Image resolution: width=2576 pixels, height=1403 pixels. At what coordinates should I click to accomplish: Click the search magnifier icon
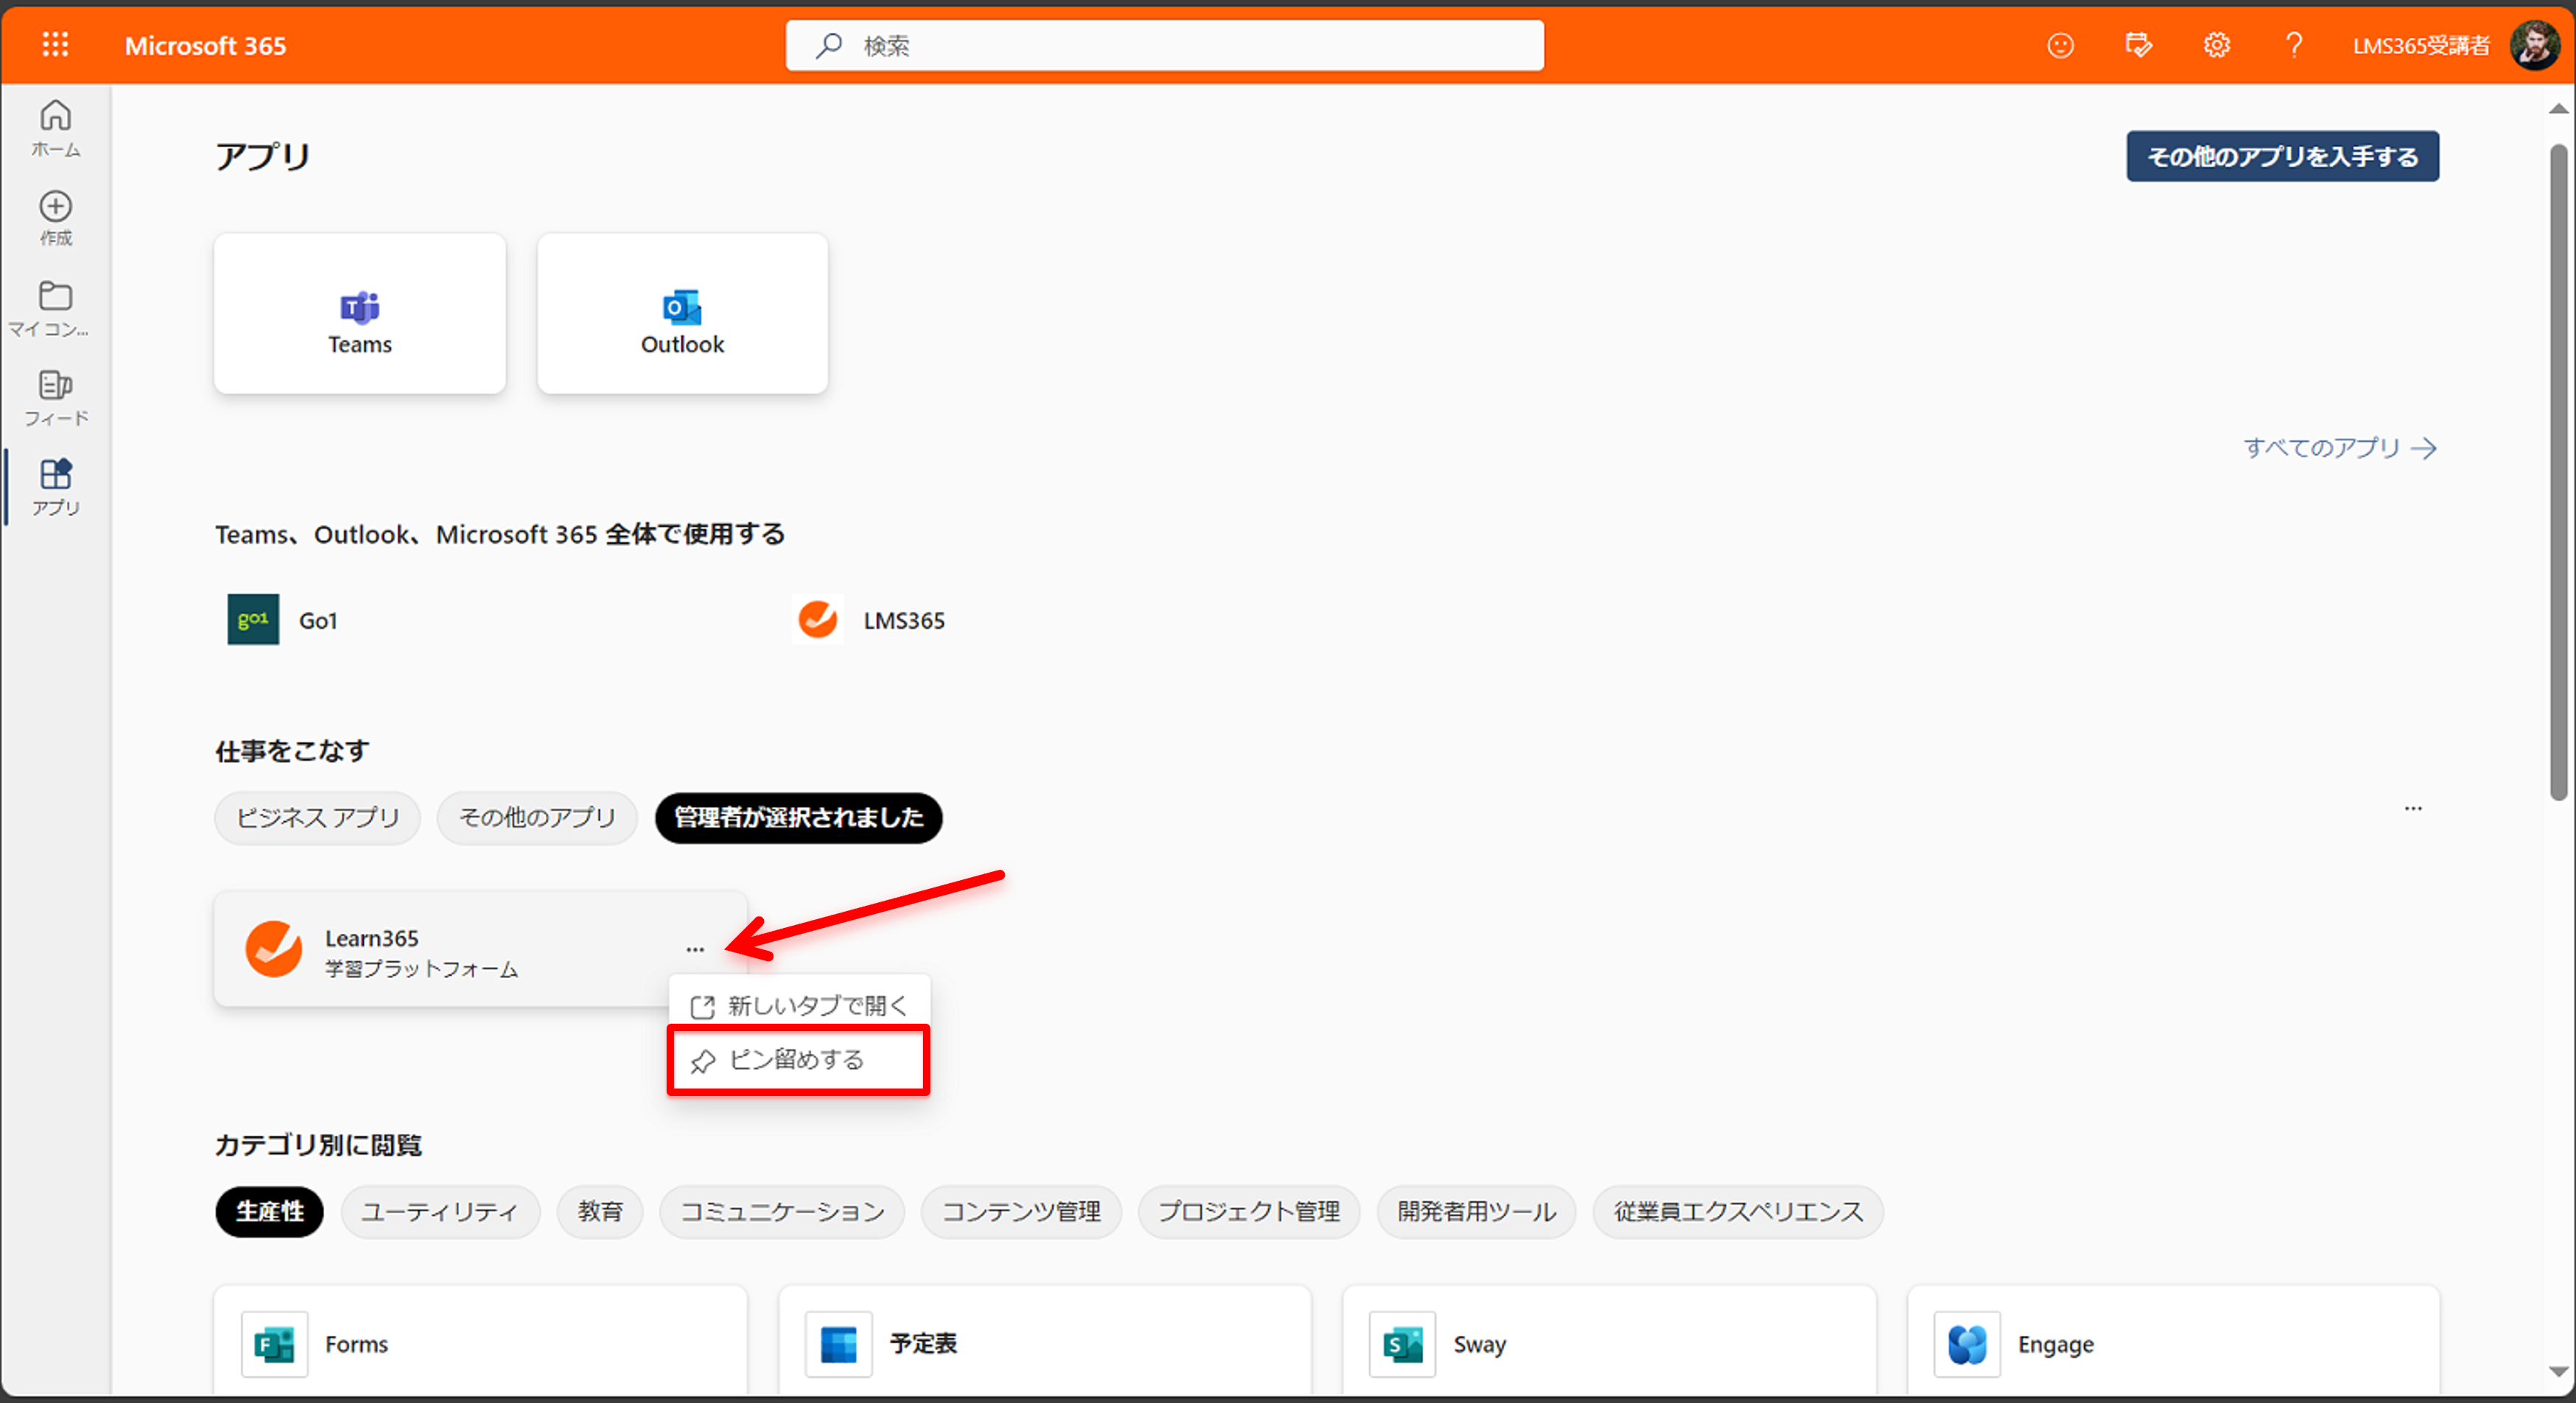(x=828, y=45)
